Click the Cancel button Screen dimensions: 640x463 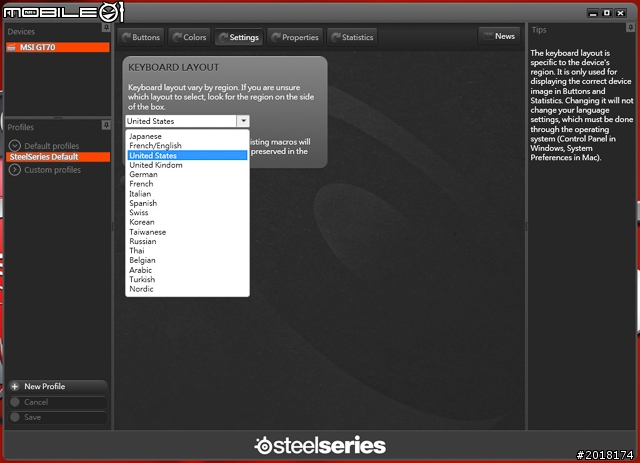tap(58, 402)
